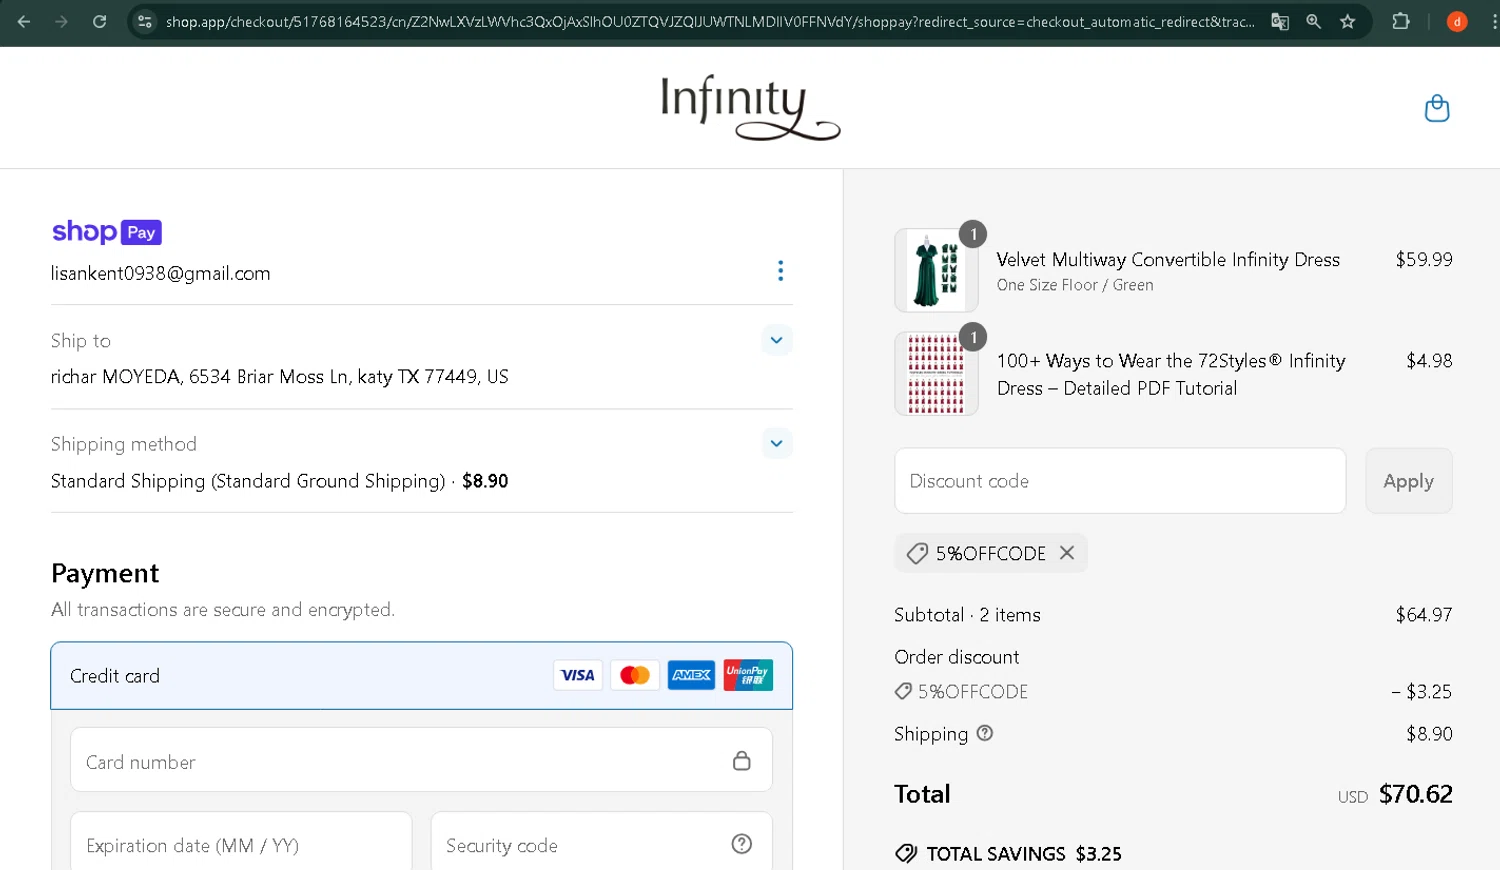
Task: Open account options three-dot menu
Action: (780, 271)
